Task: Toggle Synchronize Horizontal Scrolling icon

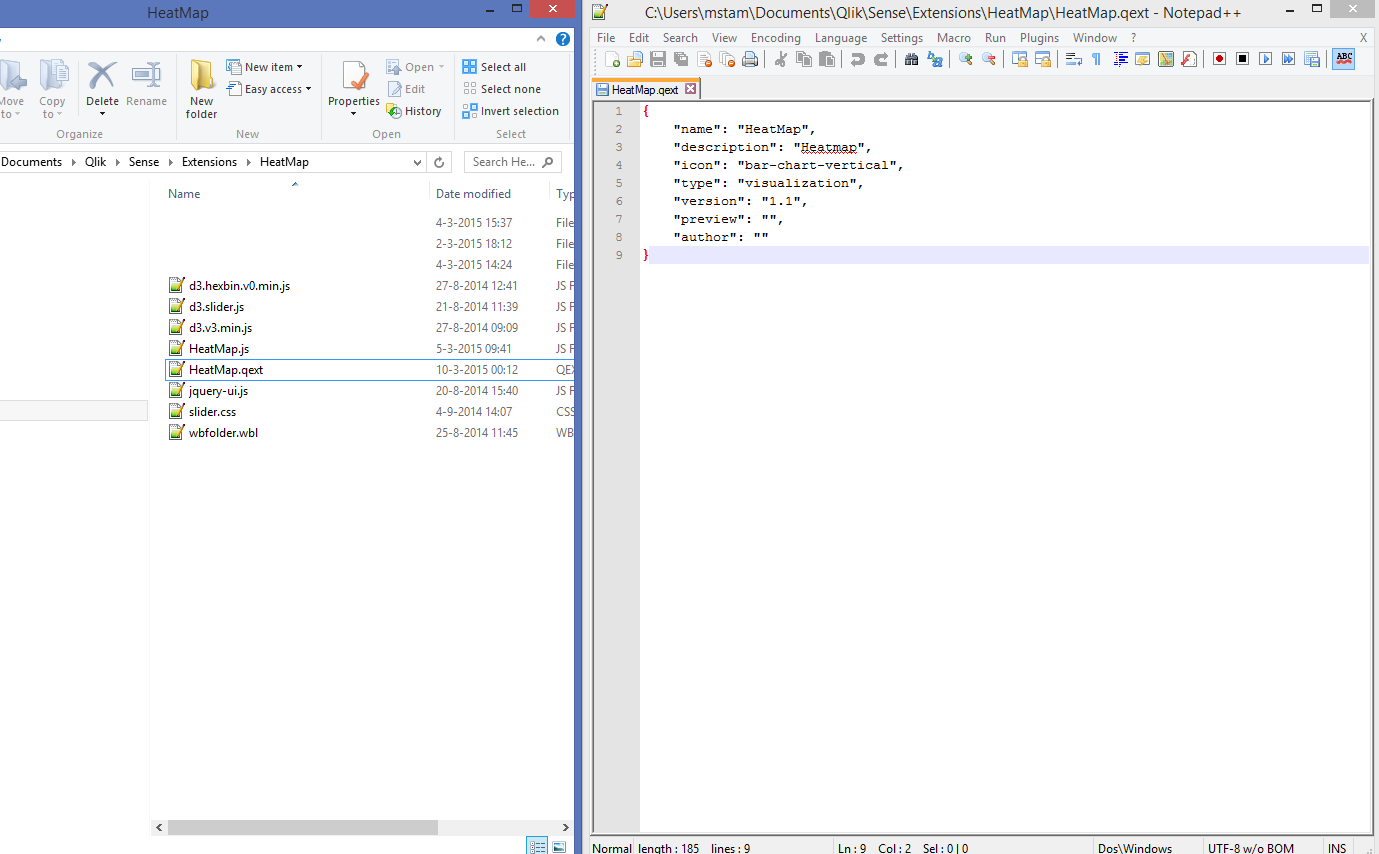Action: tap(1043, 59)
